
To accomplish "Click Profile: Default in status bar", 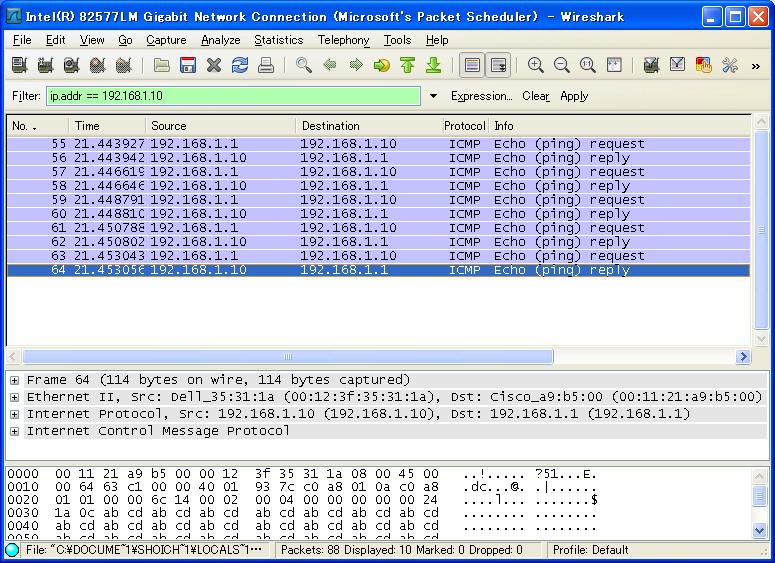I will (590, 550).
